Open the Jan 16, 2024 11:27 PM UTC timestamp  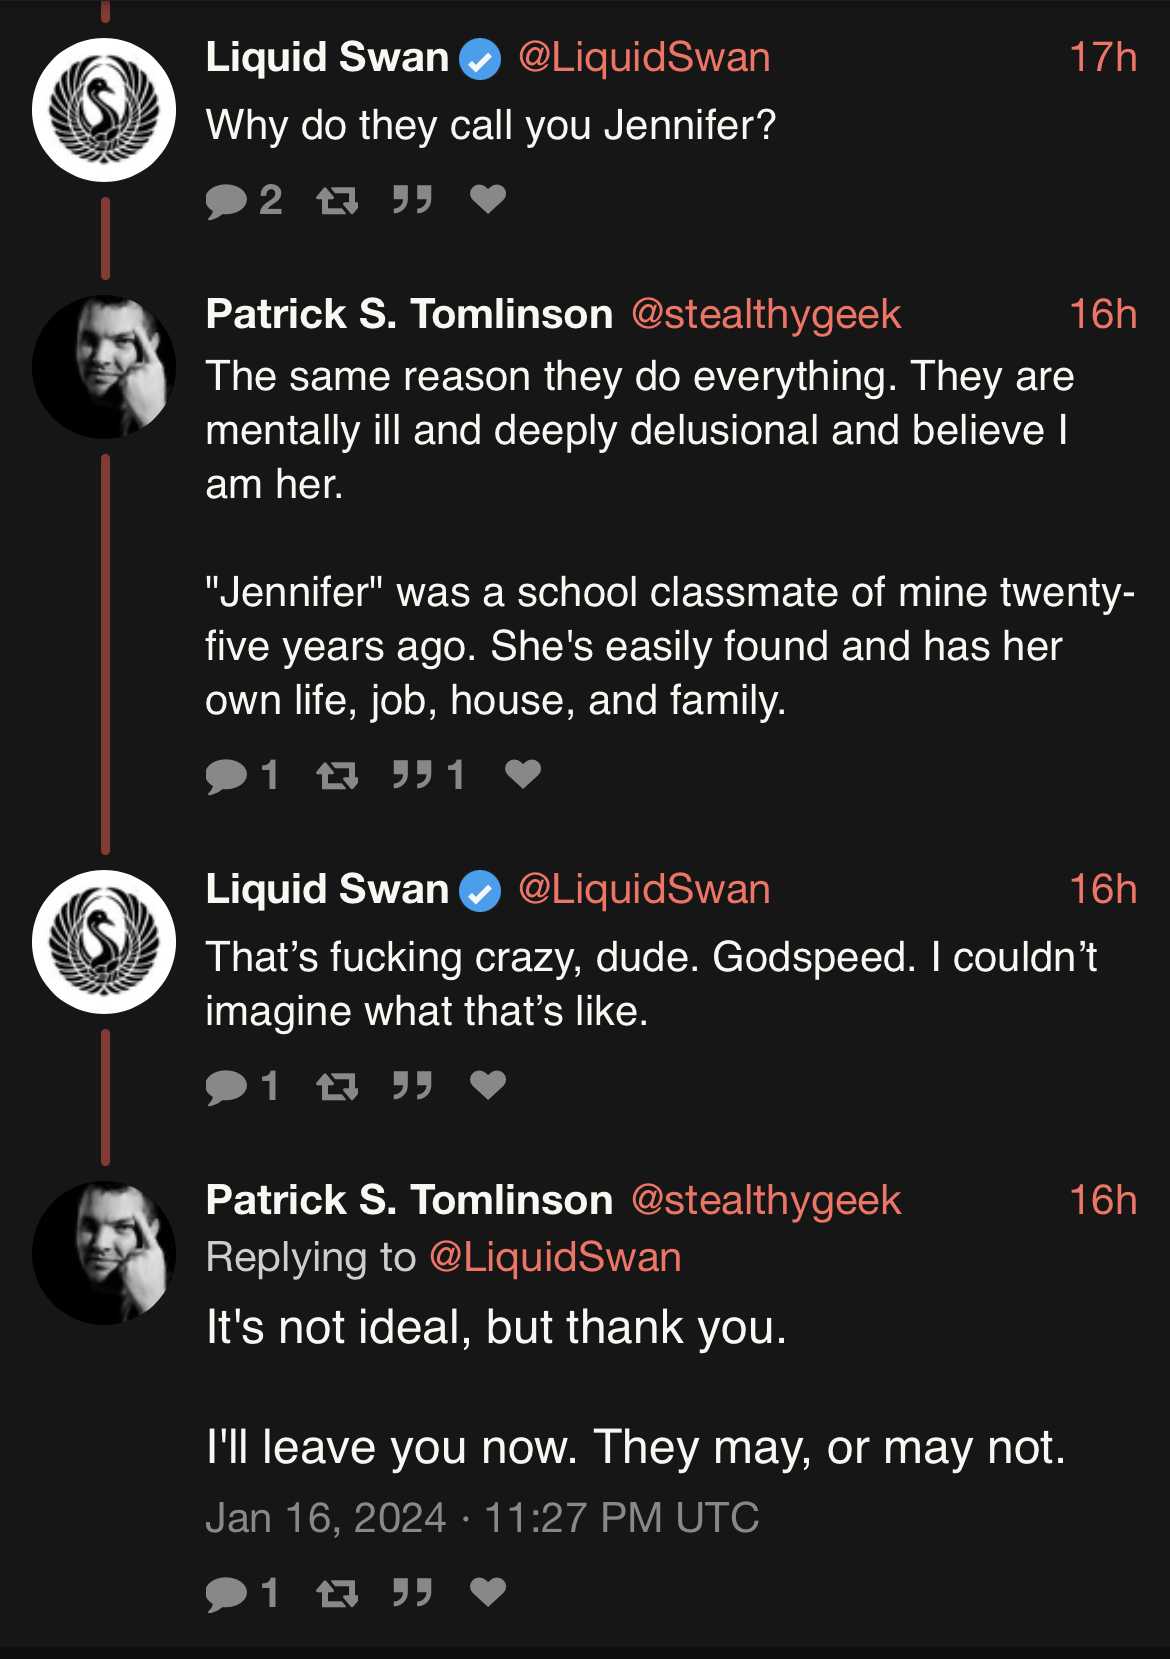[x=482, y=1517]
